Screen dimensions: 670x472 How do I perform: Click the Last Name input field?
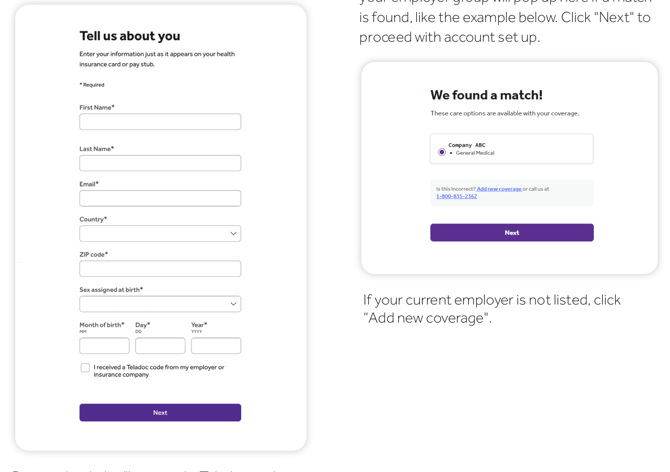pos(160,163)
